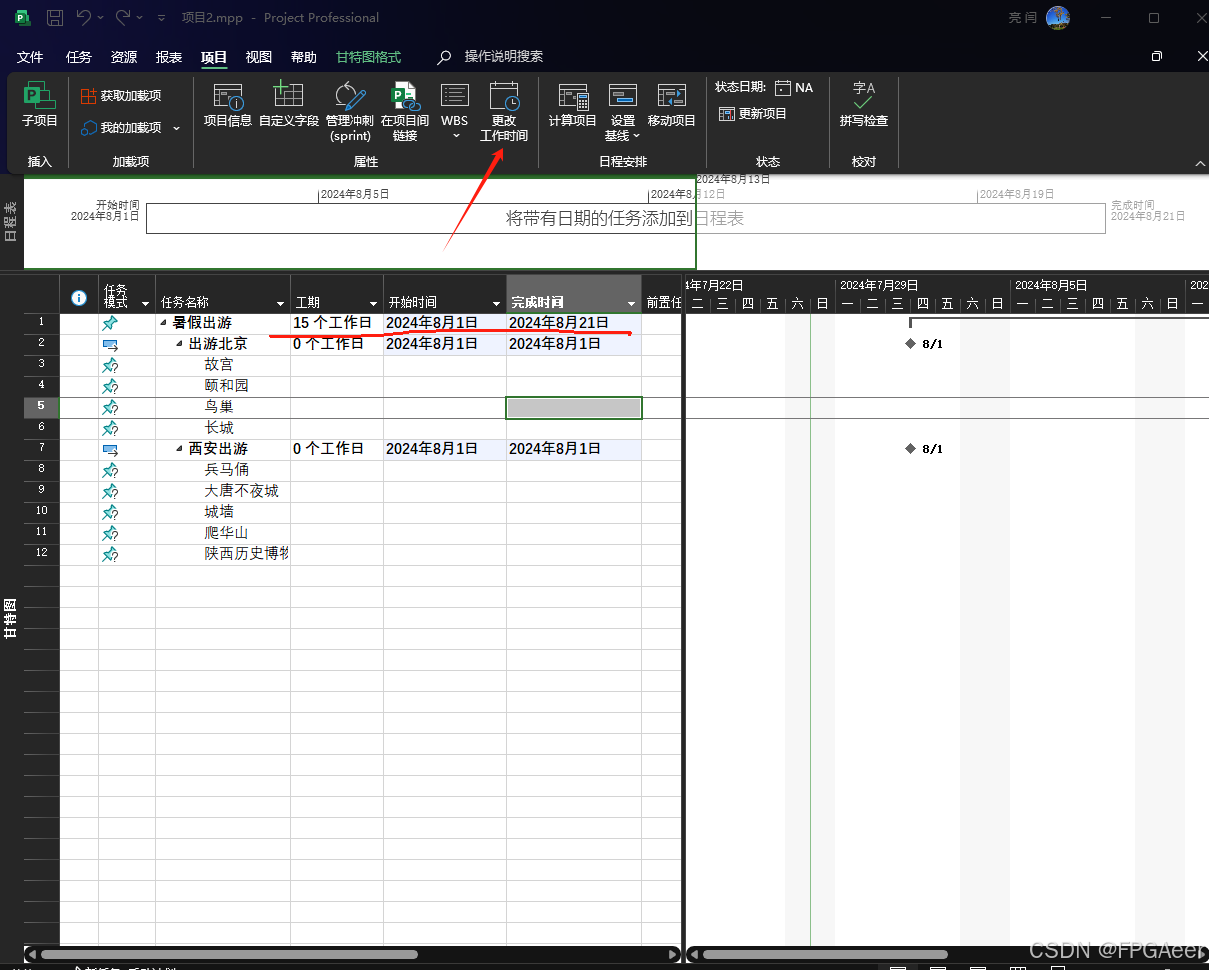Viewport: 1209px width, 970px height.
Task: Run 拼写检查 spelling check
Action: (x=864, y=105)
